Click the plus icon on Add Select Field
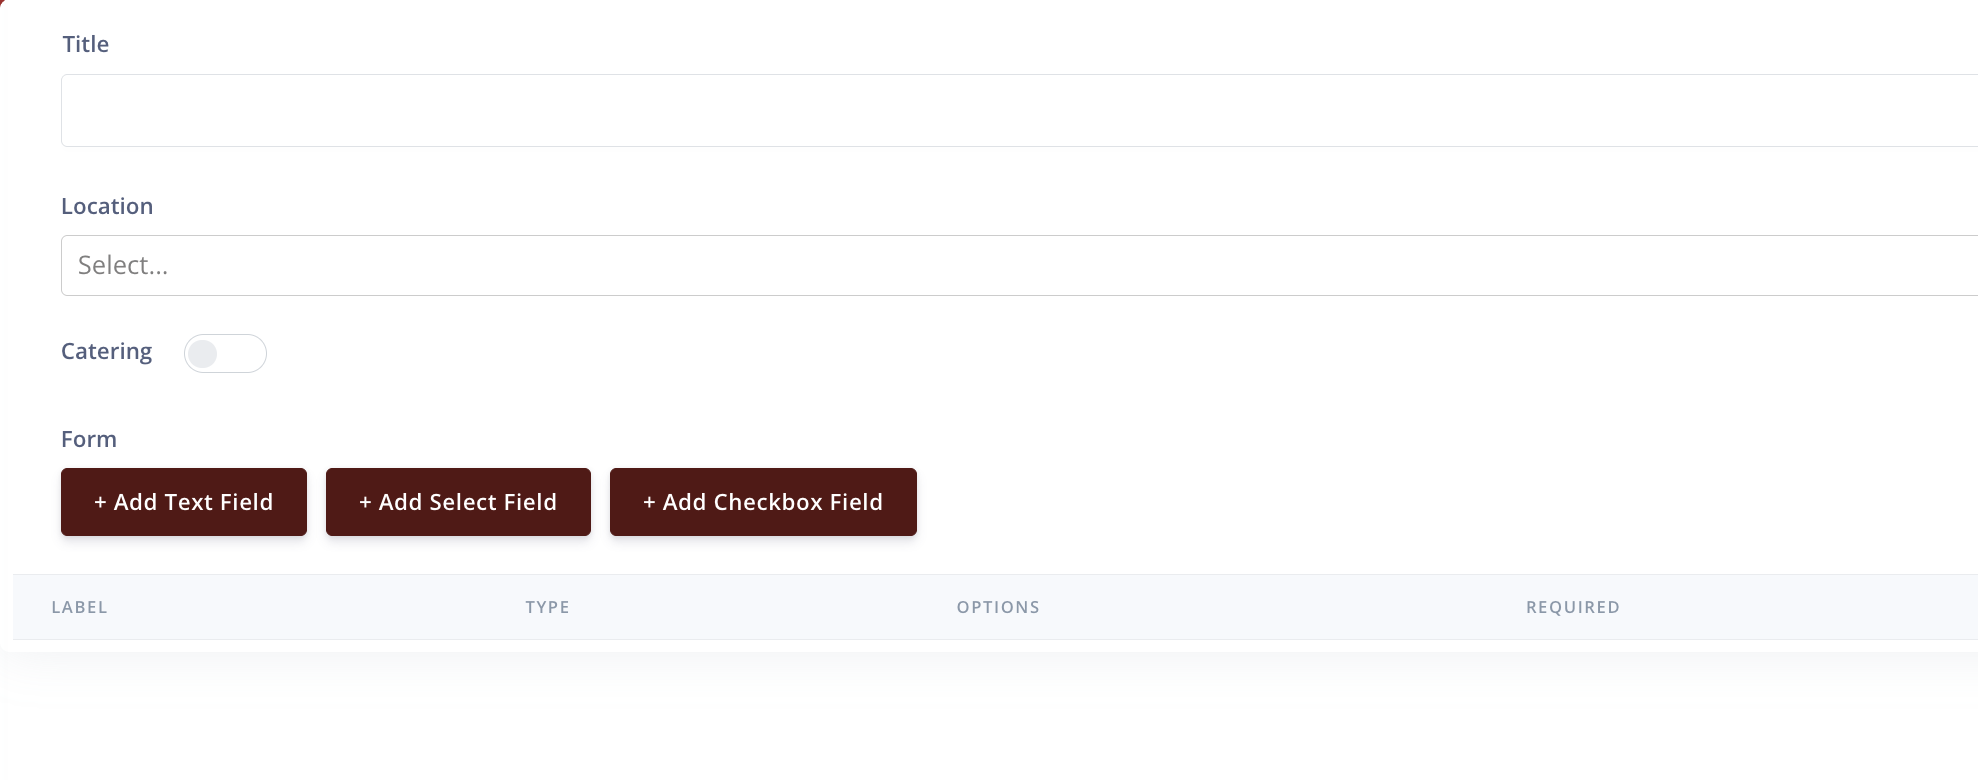The width and height of the screenshot is (1978, 780). pos(365,503)
